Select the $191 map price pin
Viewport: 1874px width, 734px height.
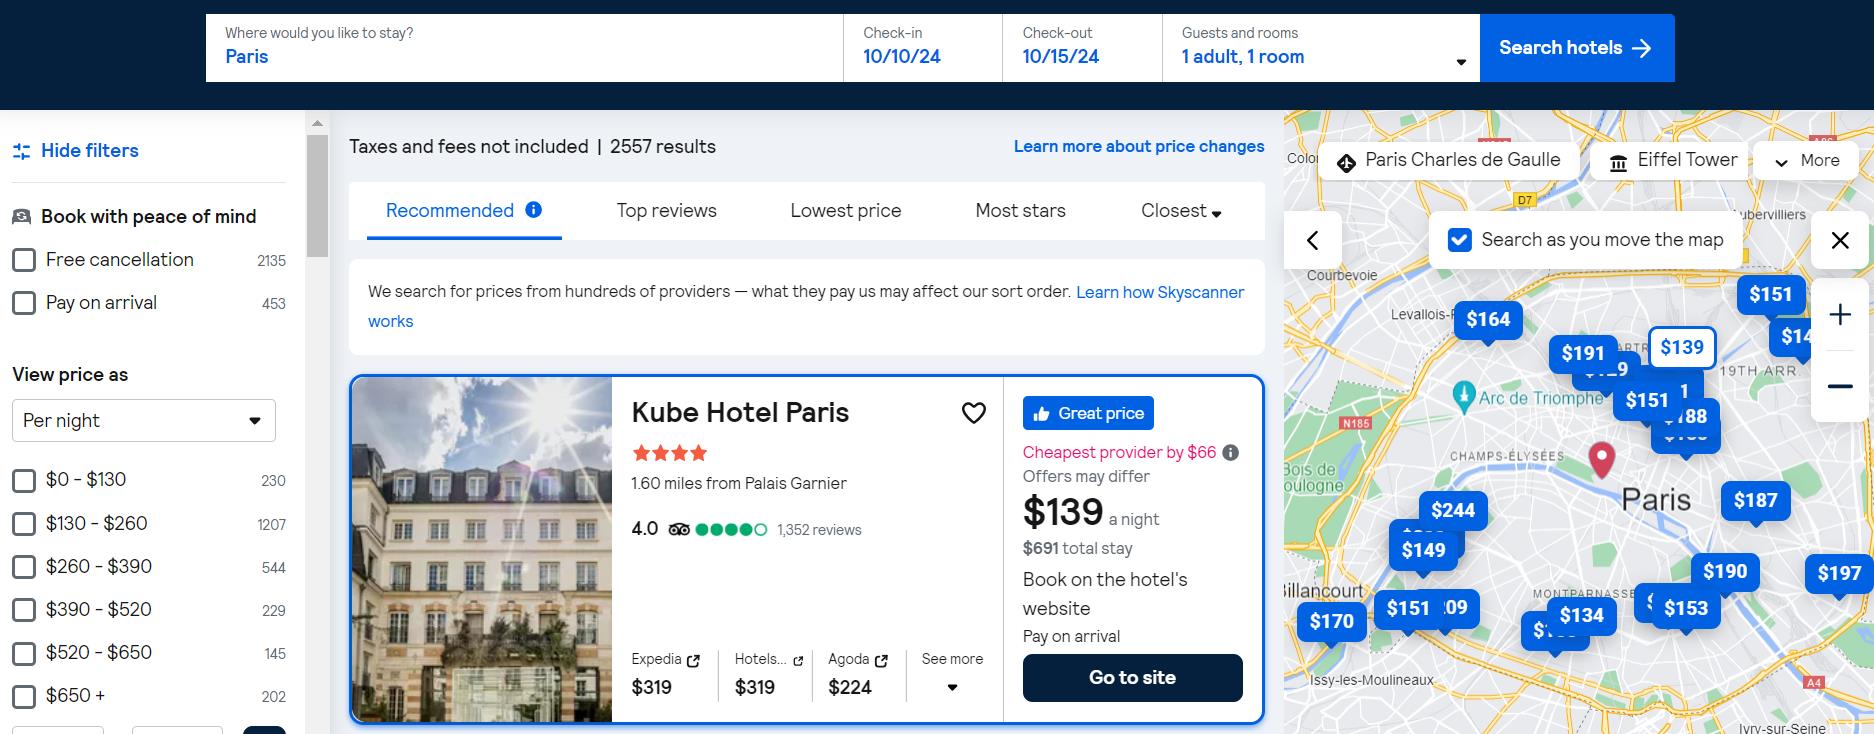(x=1583, y=353)
